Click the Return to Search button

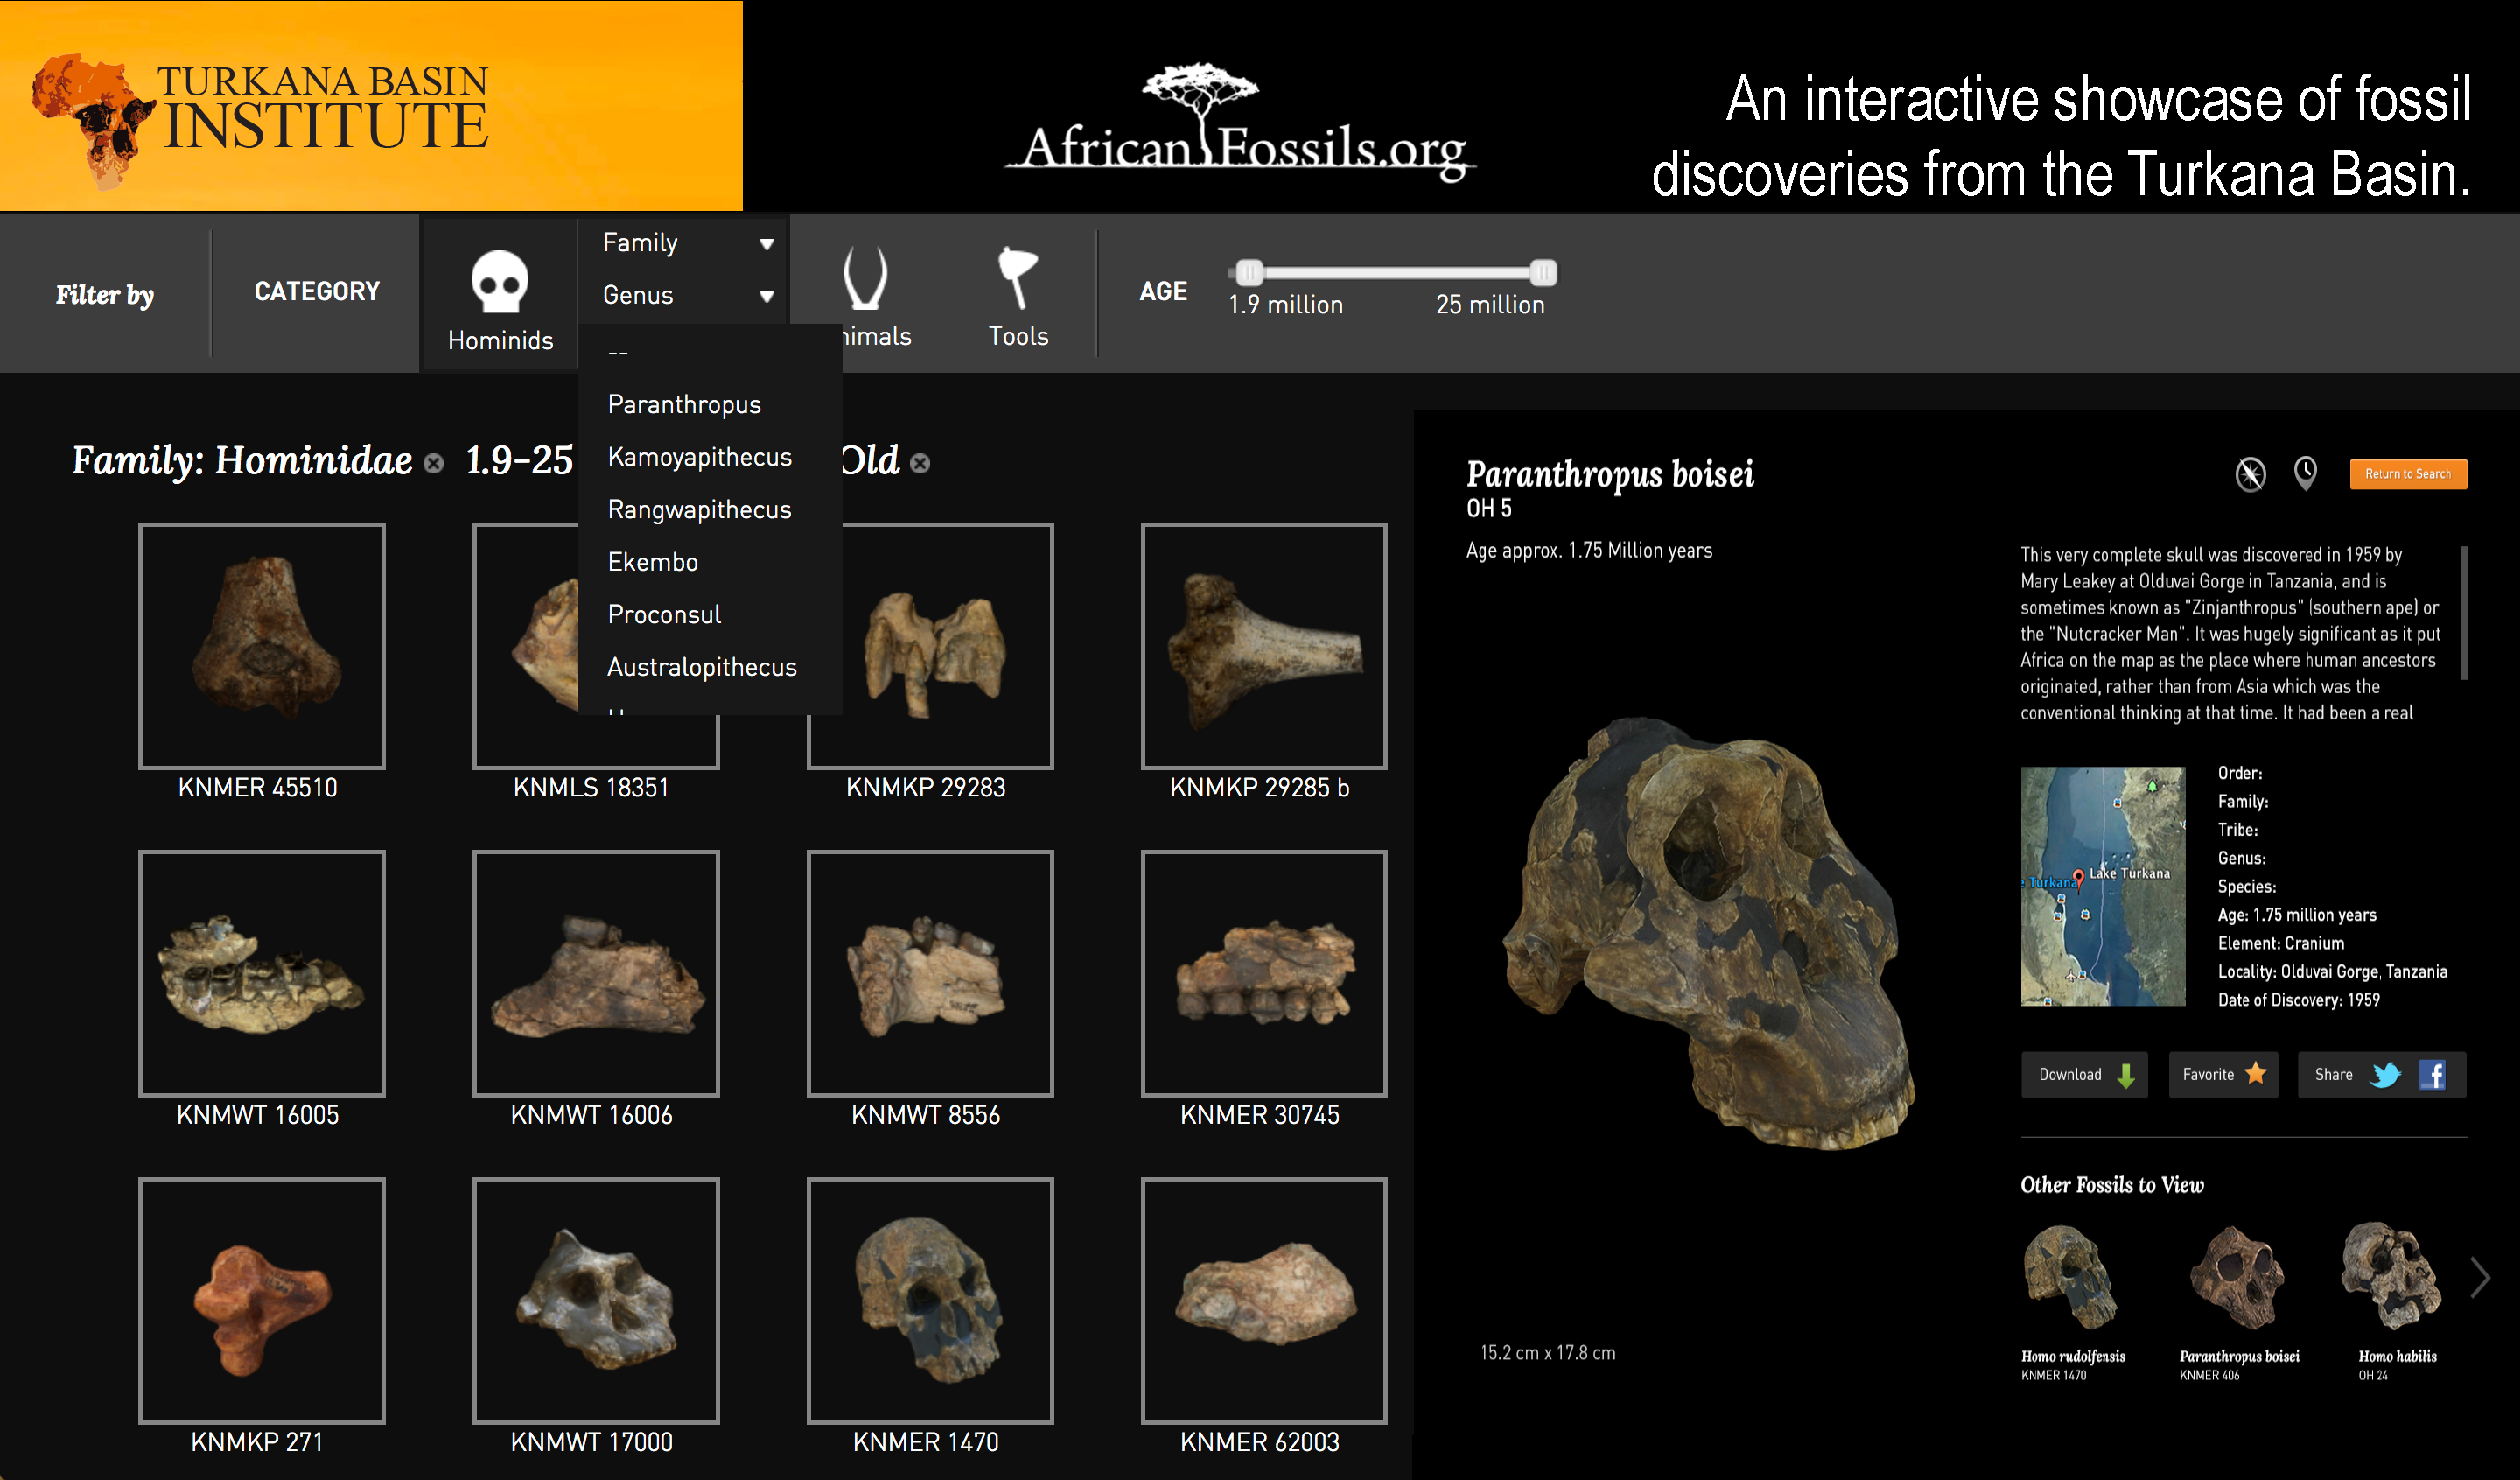2407,474
